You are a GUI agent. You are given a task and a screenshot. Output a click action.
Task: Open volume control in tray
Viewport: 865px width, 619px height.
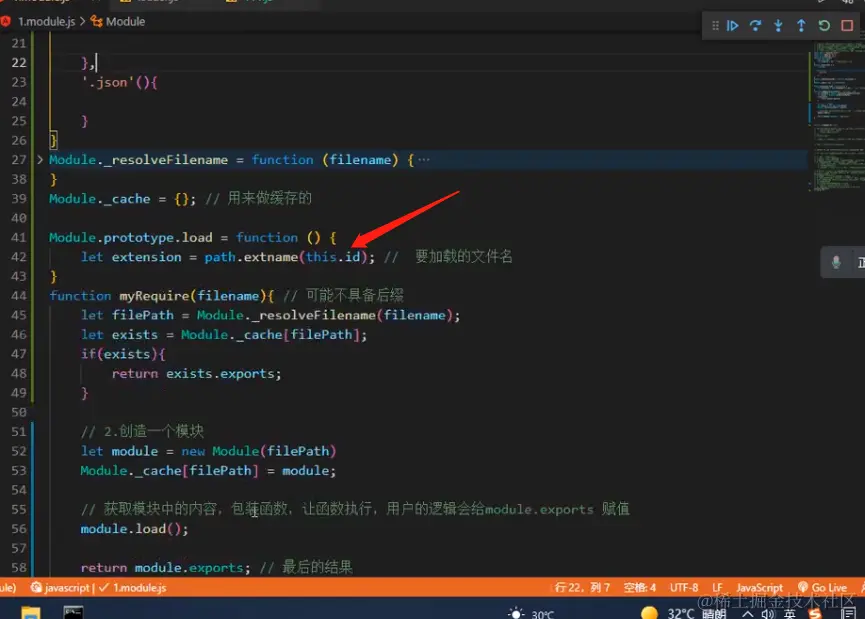coord(767,613)
